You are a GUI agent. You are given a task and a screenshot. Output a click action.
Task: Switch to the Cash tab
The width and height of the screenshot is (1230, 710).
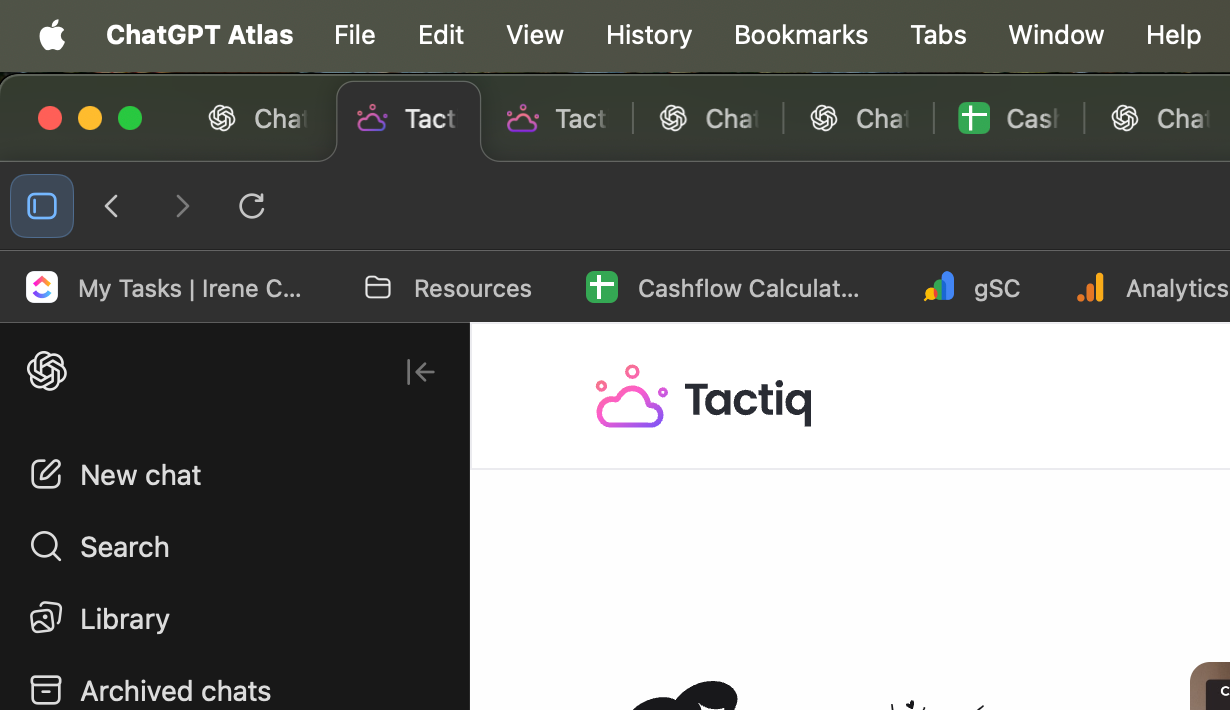(1008, 119)
